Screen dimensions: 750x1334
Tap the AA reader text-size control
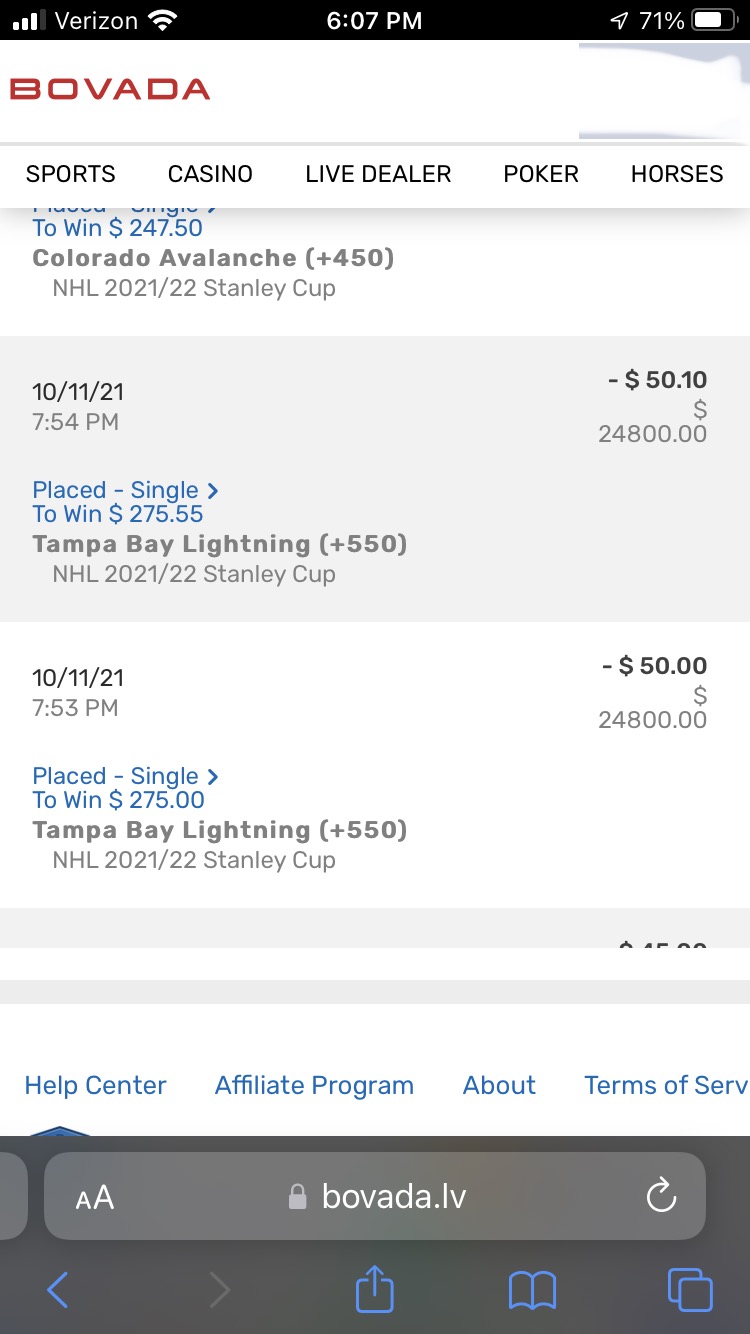[x=95, y=1197]
